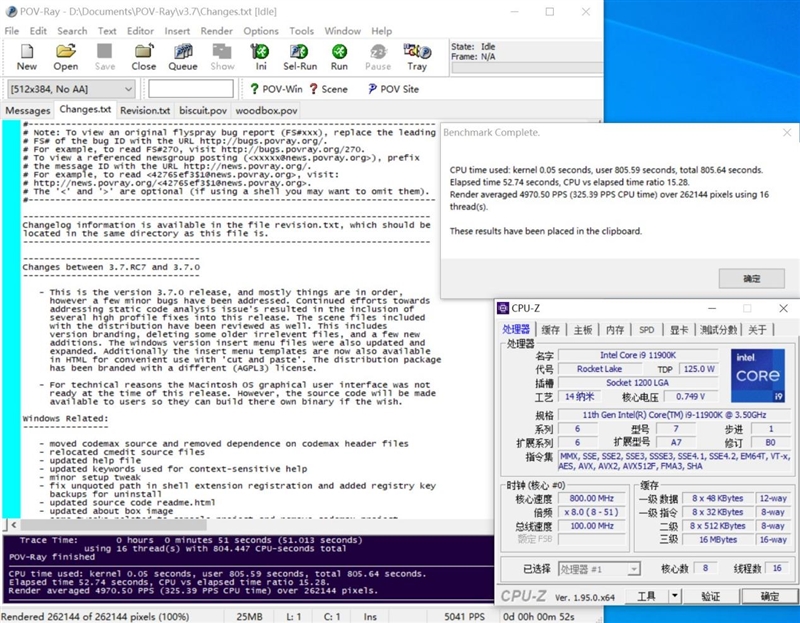Switch to CPU-Z 内存 tab
This screenshot has height=623, width=800.
tap(615, 330)
